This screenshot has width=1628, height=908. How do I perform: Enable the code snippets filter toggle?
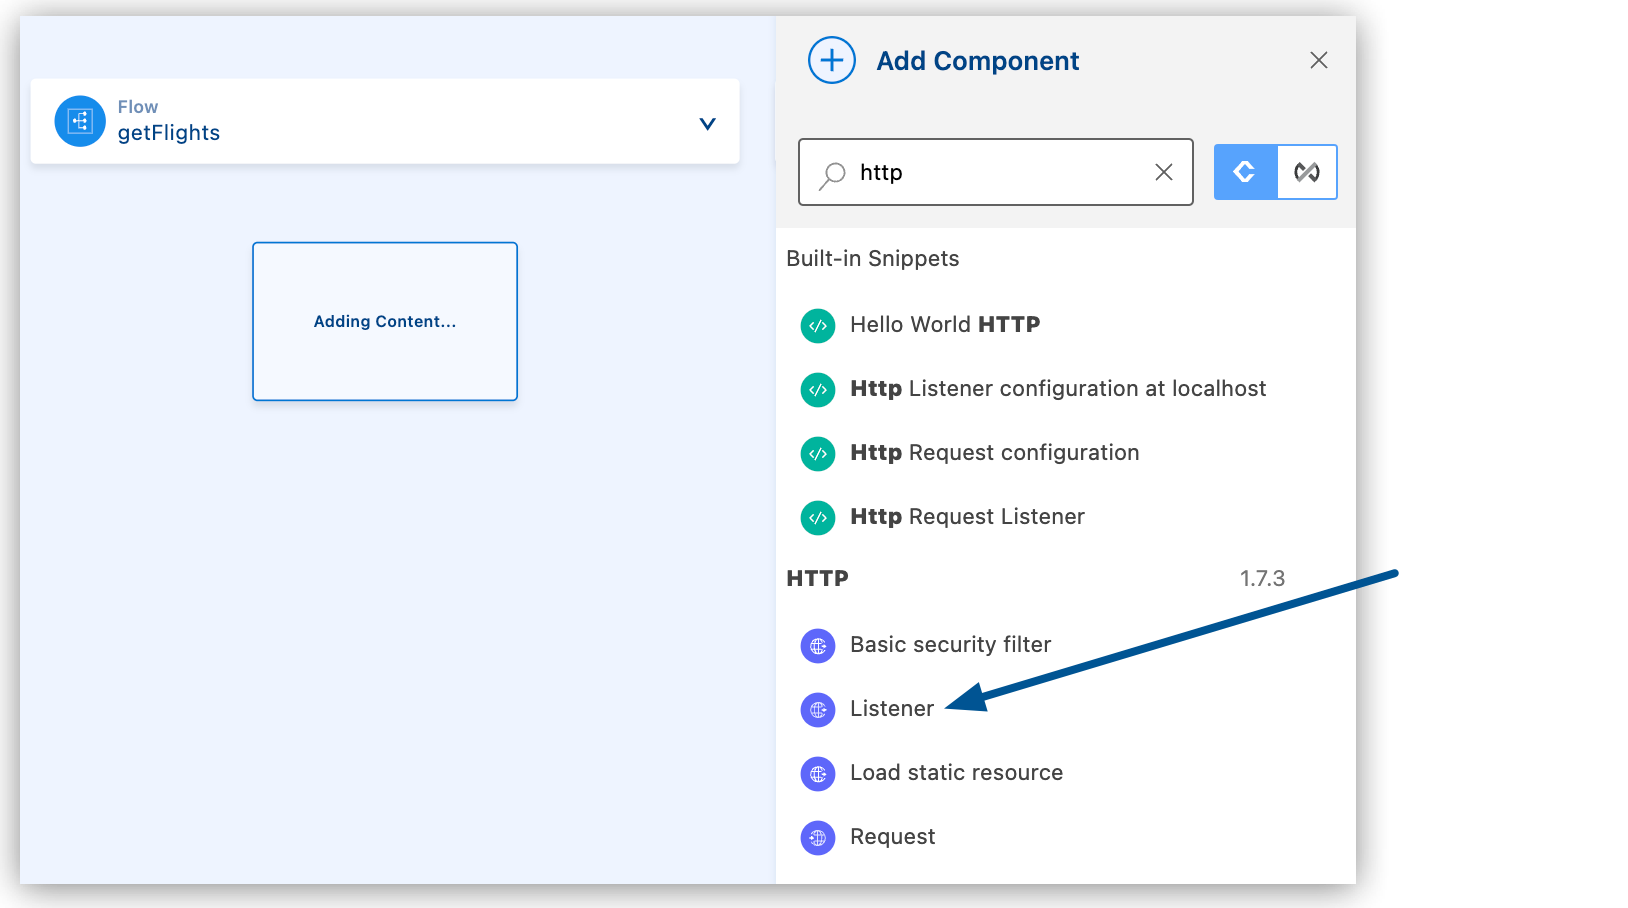click(x=1244, y=171)
